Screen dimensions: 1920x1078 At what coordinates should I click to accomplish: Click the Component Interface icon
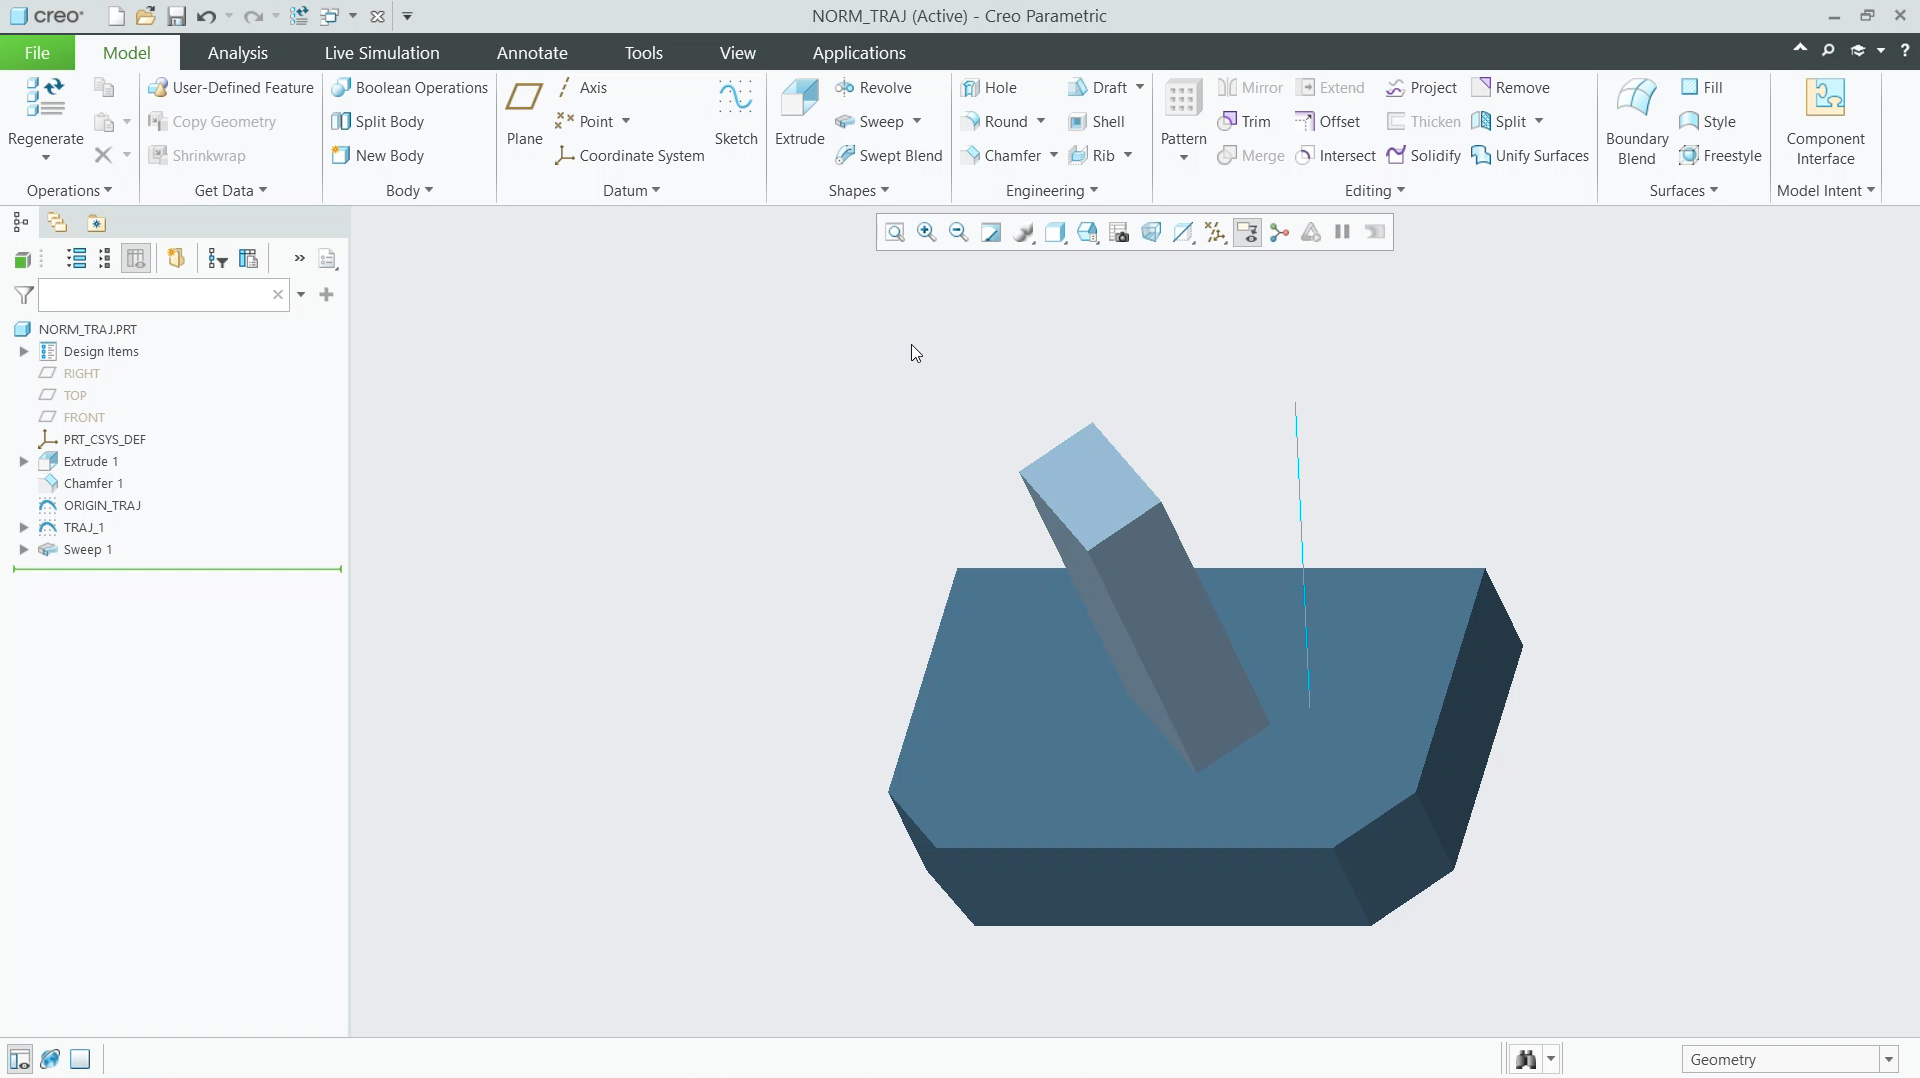tap(1825, 121)
